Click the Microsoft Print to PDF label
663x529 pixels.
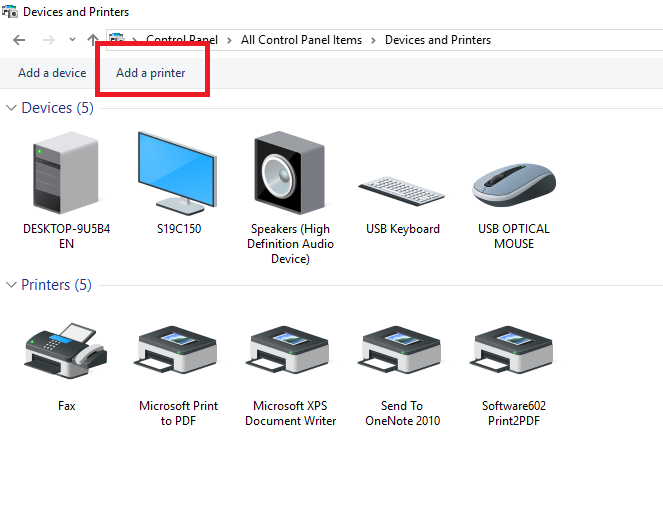[x=178, y=413]
